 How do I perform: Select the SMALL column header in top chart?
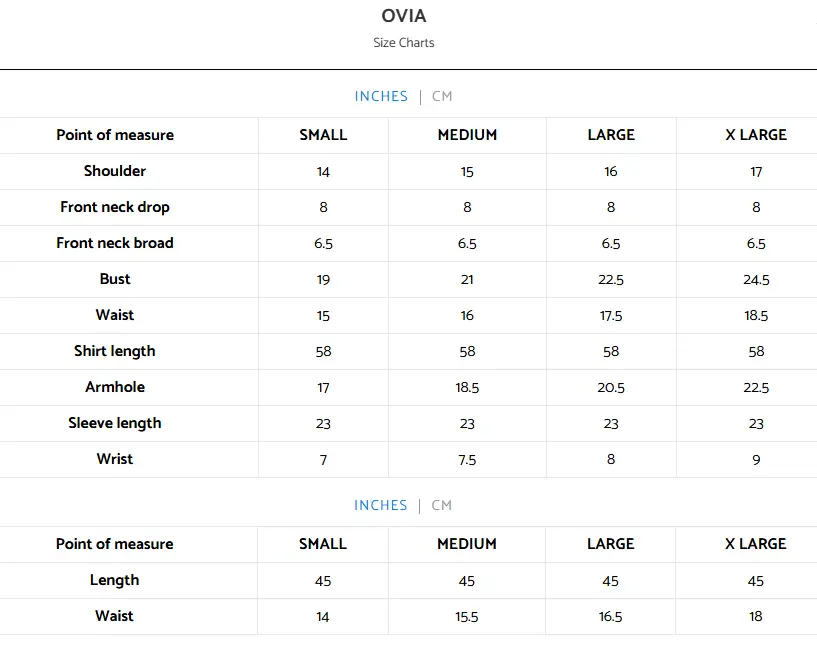[322, 135]
